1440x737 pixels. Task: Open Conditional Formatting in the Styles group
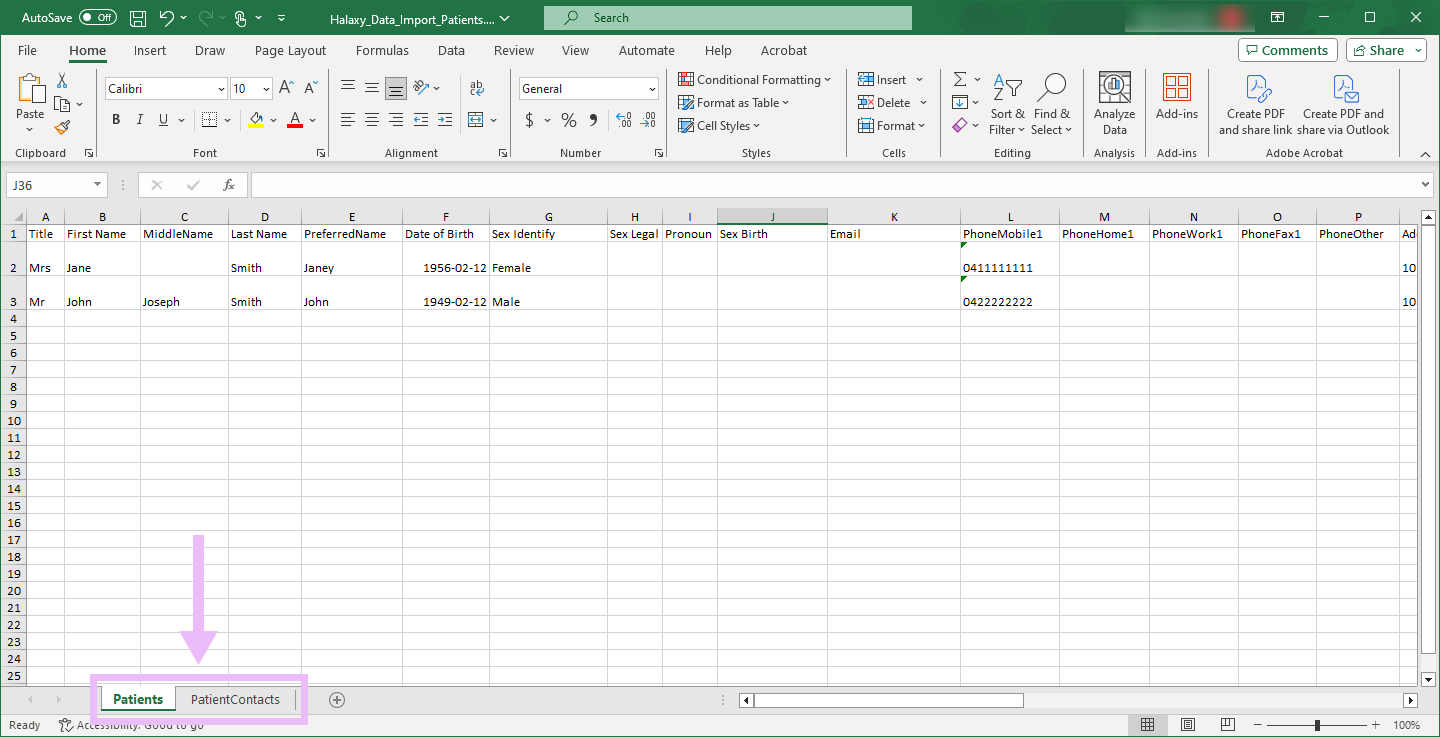click(x=754, y=79)
